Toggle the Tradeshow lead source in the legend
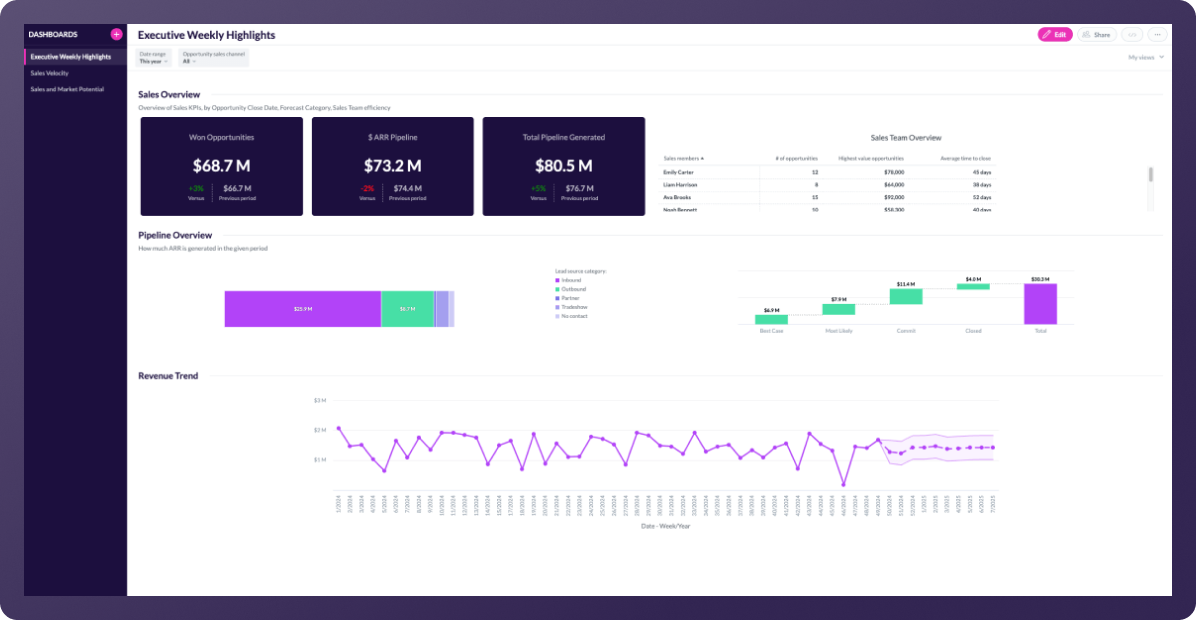The height and width of the screenshot is (620, 1196). tap(557, 307)
